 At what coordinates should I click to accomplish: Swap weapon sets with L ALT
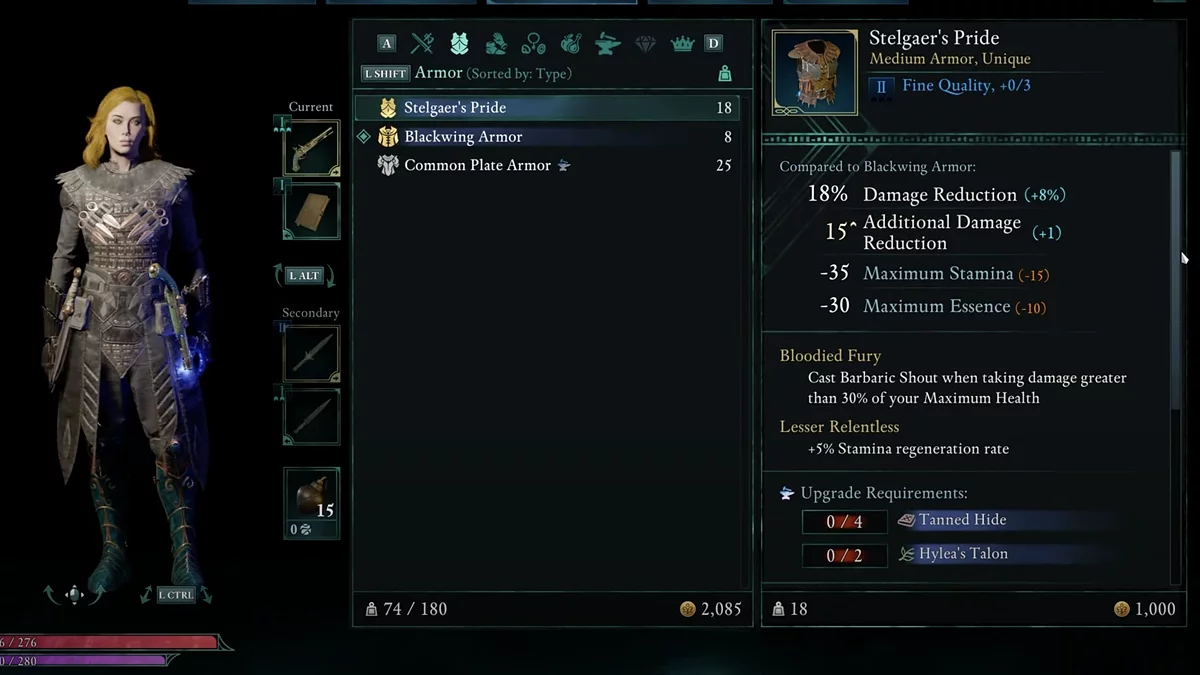click(304, 275)
